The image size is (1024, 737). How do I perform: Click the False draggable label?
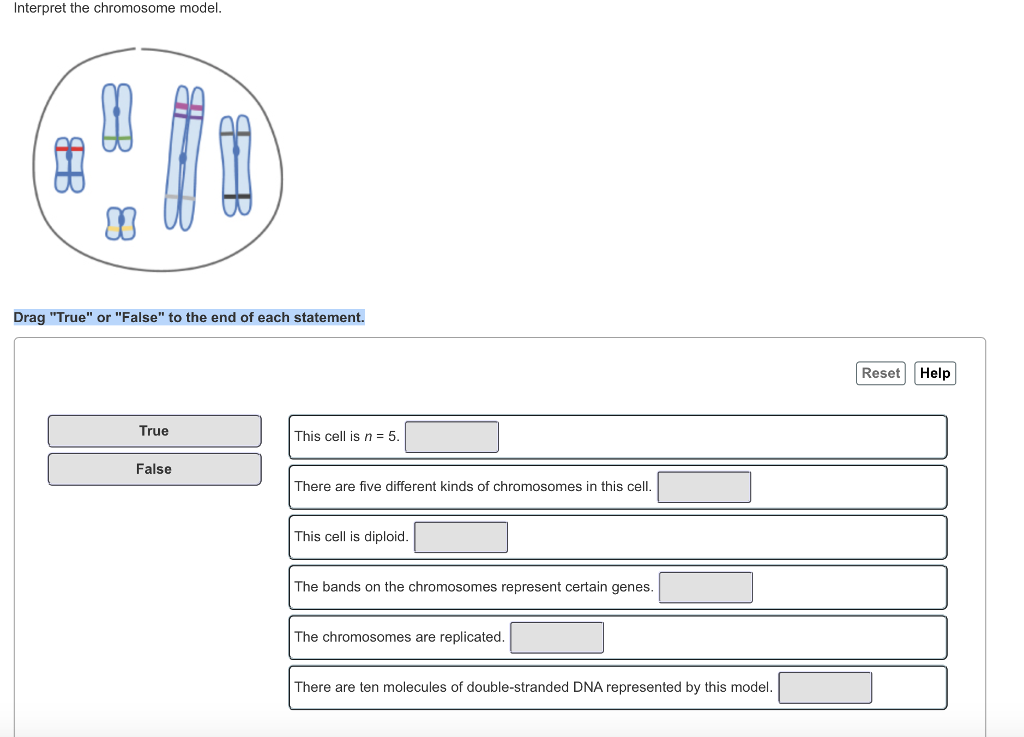[154, 468]
